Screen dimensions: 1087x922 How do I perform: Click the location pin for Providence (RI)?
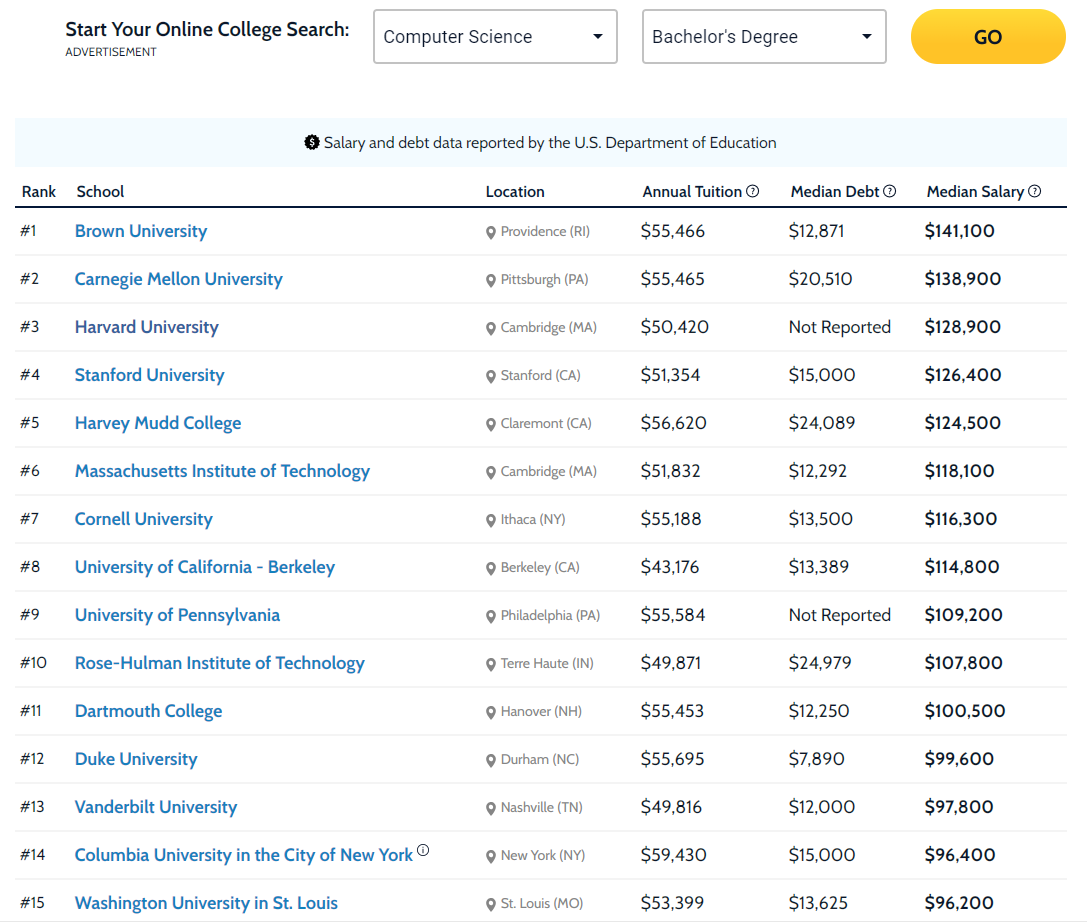(x=491, y=232)
